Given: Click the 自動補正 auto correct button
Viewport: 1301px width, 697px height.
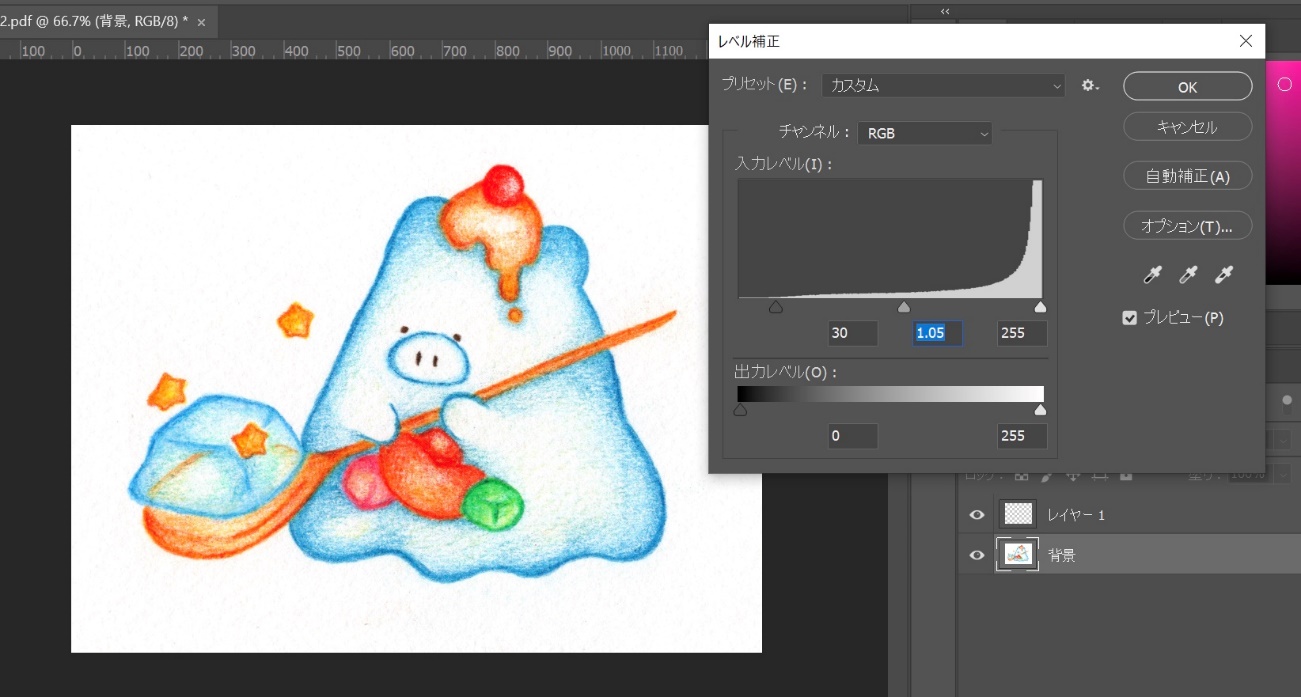Looking at the screenshot, I should (x=1187, y=176).
